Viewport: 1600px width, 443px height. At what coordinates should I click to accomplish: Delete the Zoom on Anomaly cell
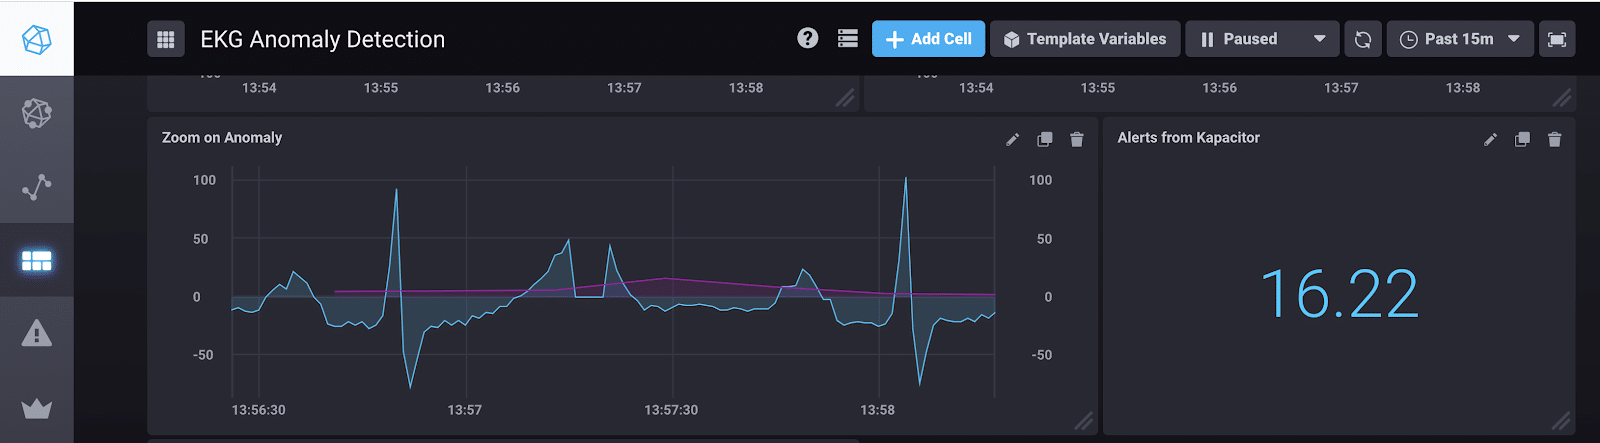coord(1076,139)
